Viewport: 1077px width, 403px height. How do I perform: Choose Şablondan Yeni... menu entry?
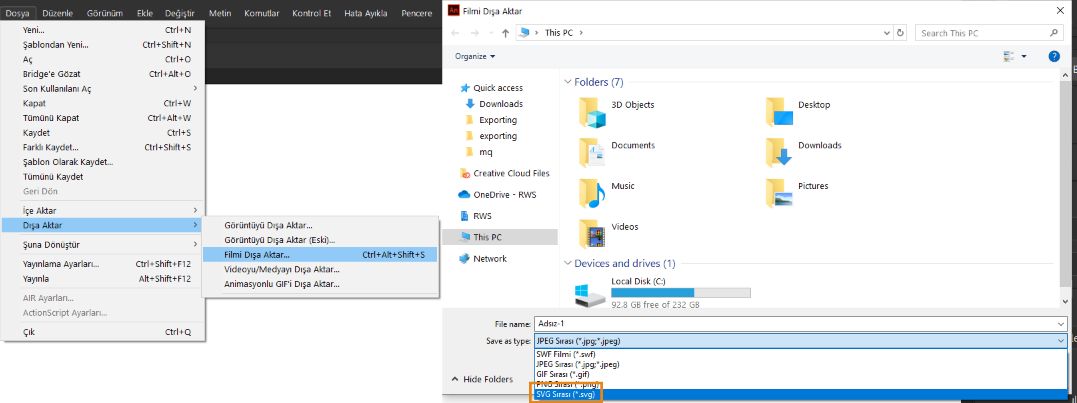pos(102,45)
